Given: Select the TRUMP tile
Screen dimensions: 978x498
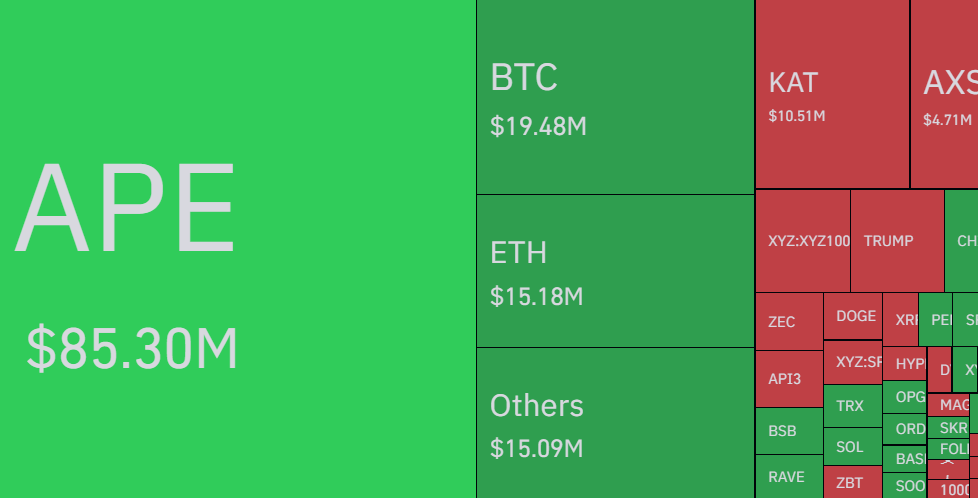Looking at the screenshot, I should 896,241.
